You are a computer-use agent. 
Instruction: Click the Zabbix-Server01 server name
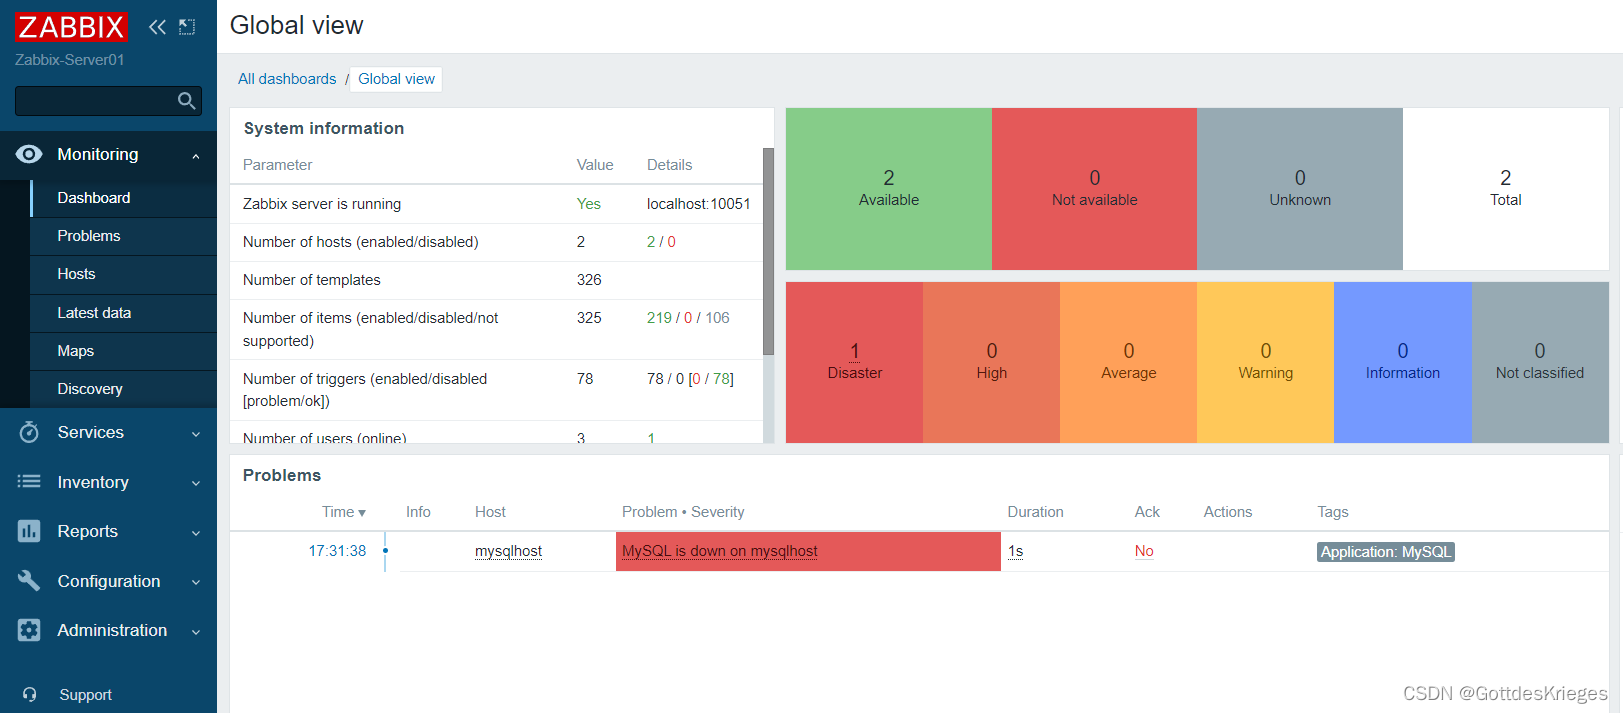70,60
